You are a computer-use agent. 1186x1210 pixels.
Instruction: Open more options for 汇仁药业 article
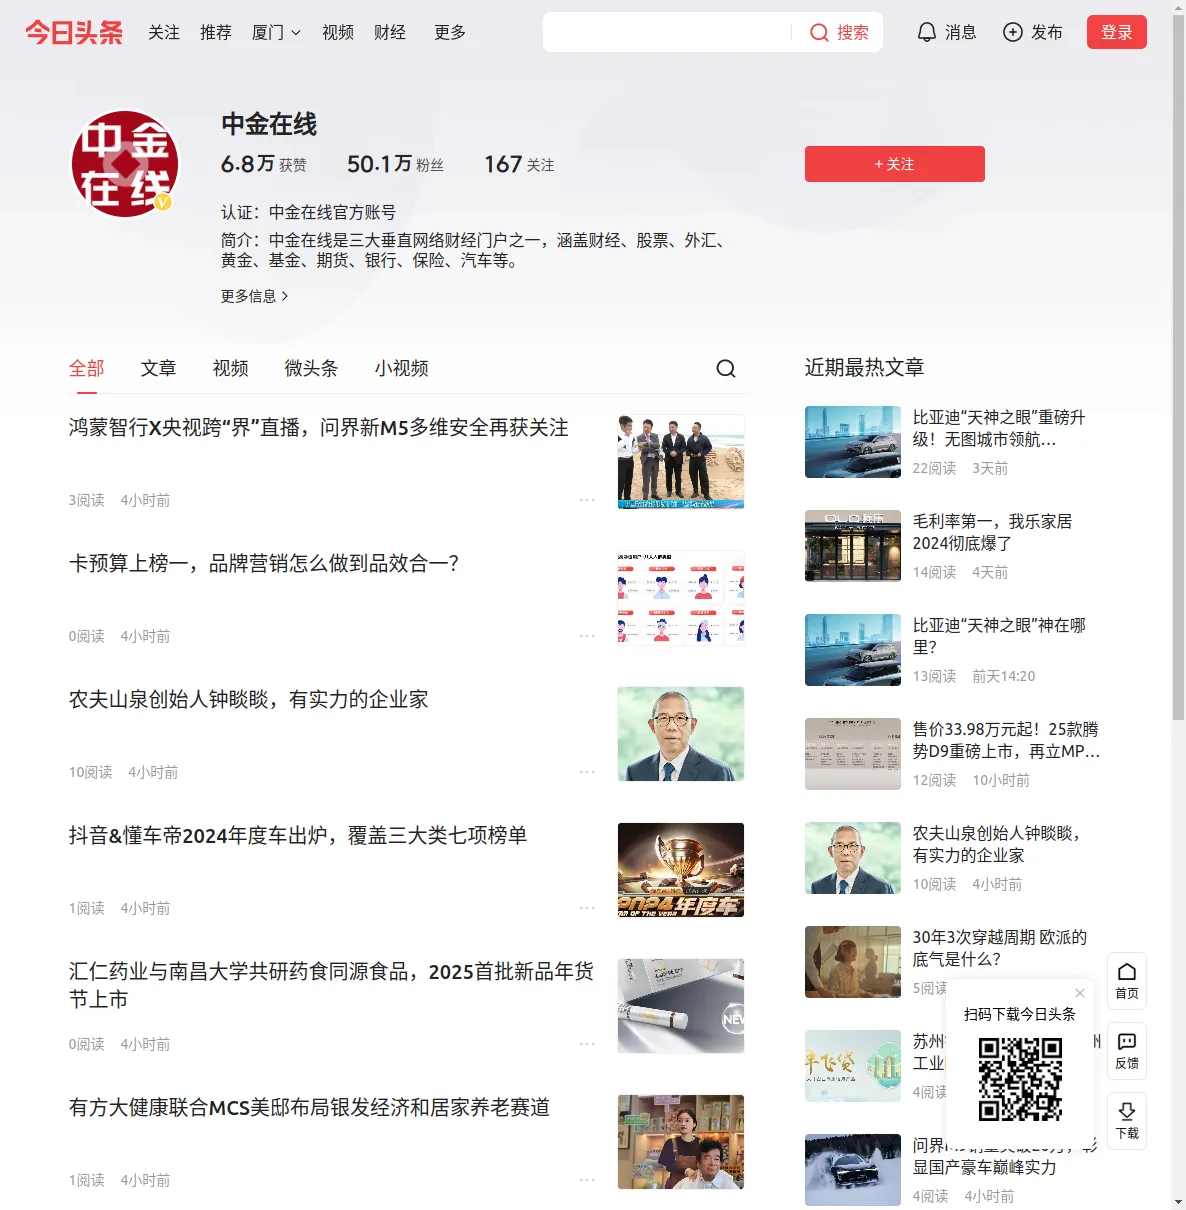click(587, 1044)
